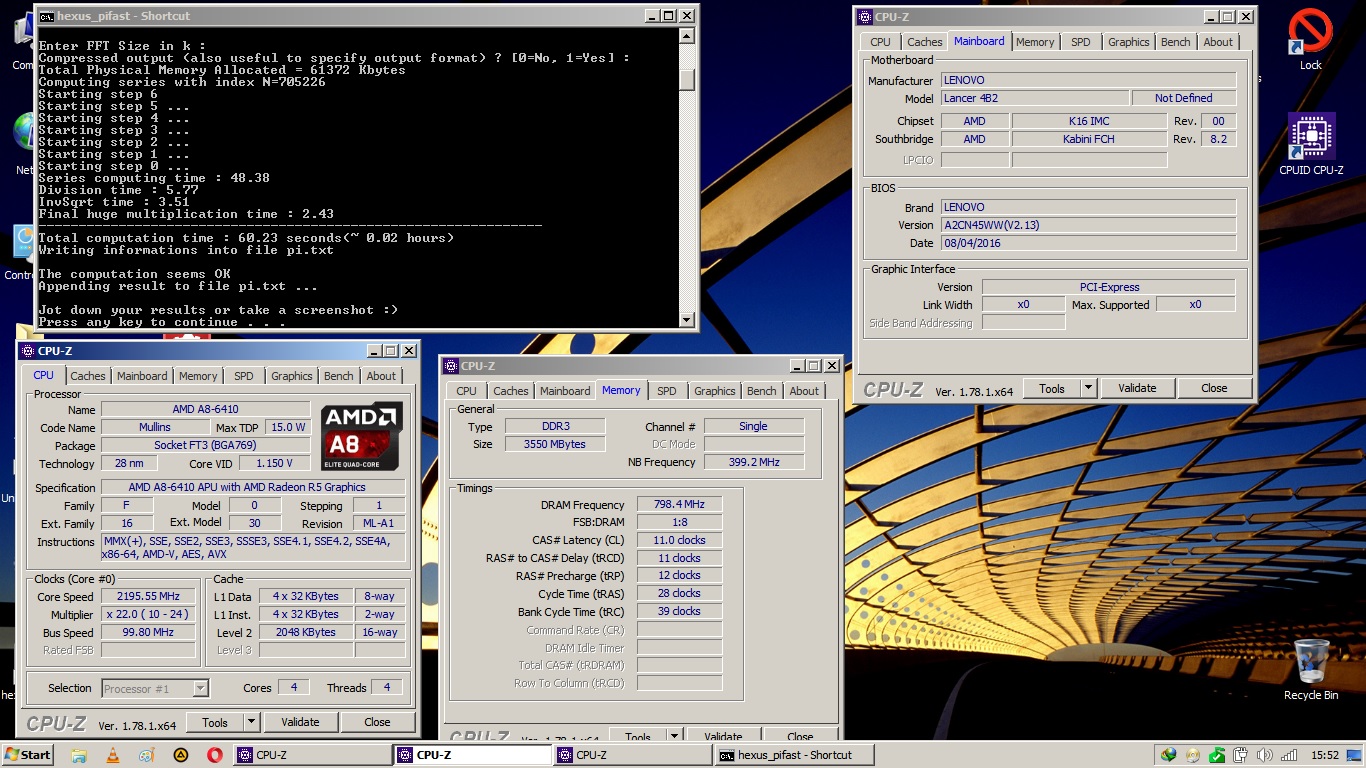Expand the Tools dropdown arrow in the Mainboard window
The image size is (1366, 768).
click(1089, 388)
